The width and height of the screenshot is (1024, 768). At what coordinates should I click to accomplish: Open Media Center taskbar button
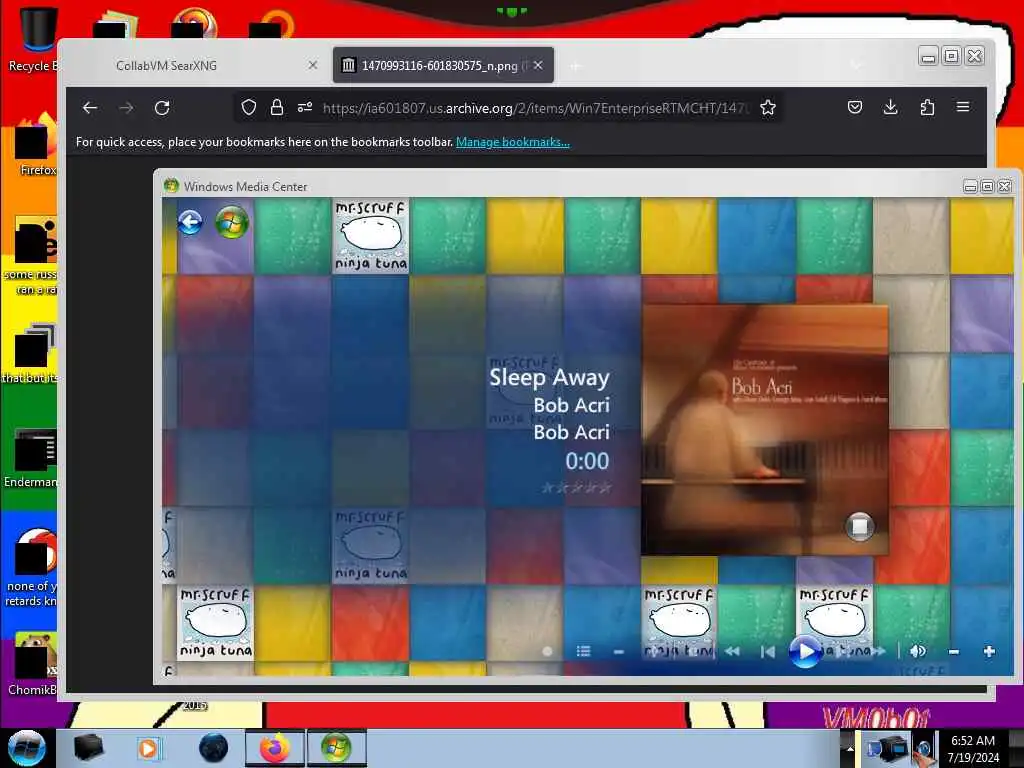(x=336, y=748)
